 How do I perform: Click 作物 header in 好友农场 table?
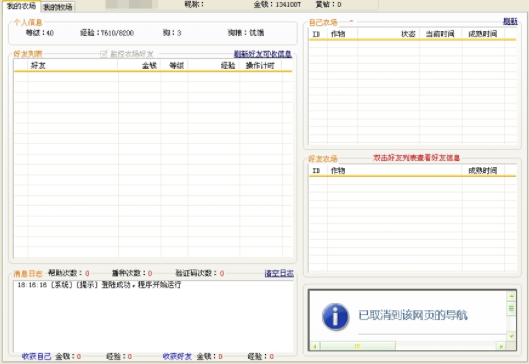[x=394, y=170]
